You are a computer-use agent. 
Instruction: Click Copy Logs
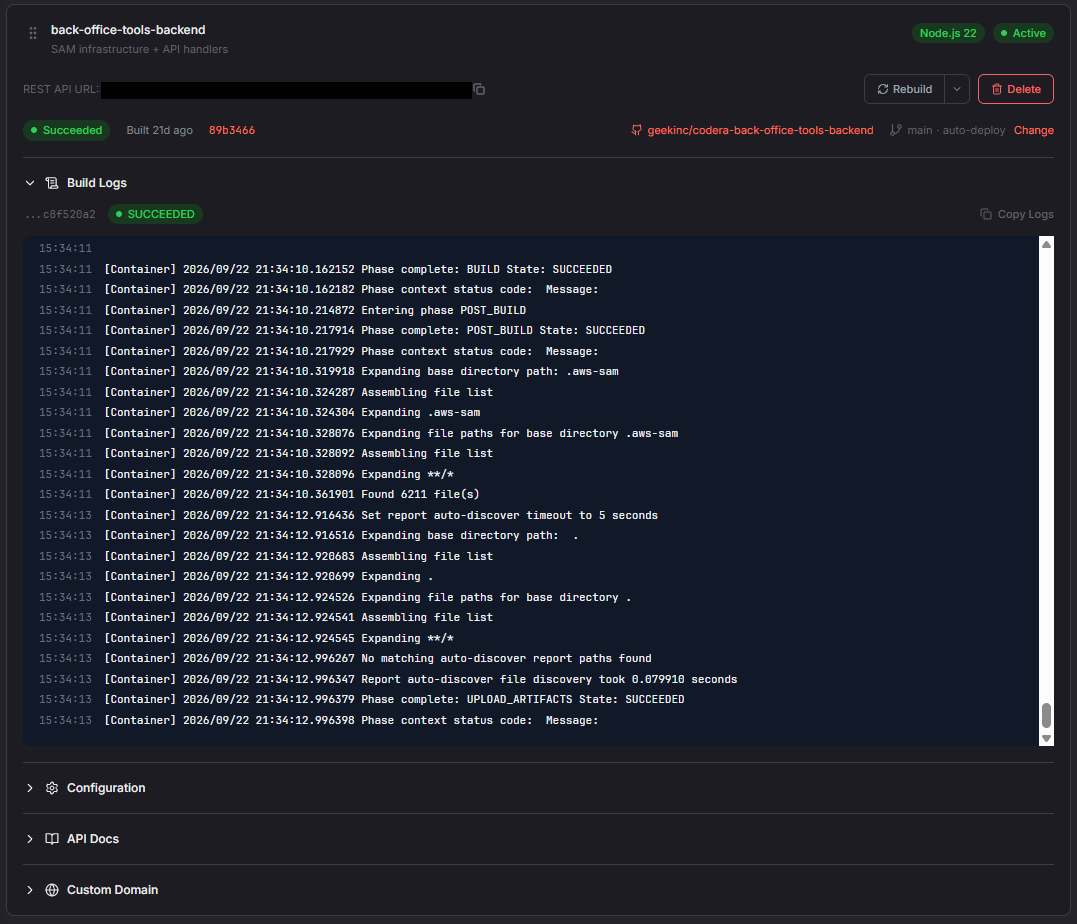coord(1016,214)
